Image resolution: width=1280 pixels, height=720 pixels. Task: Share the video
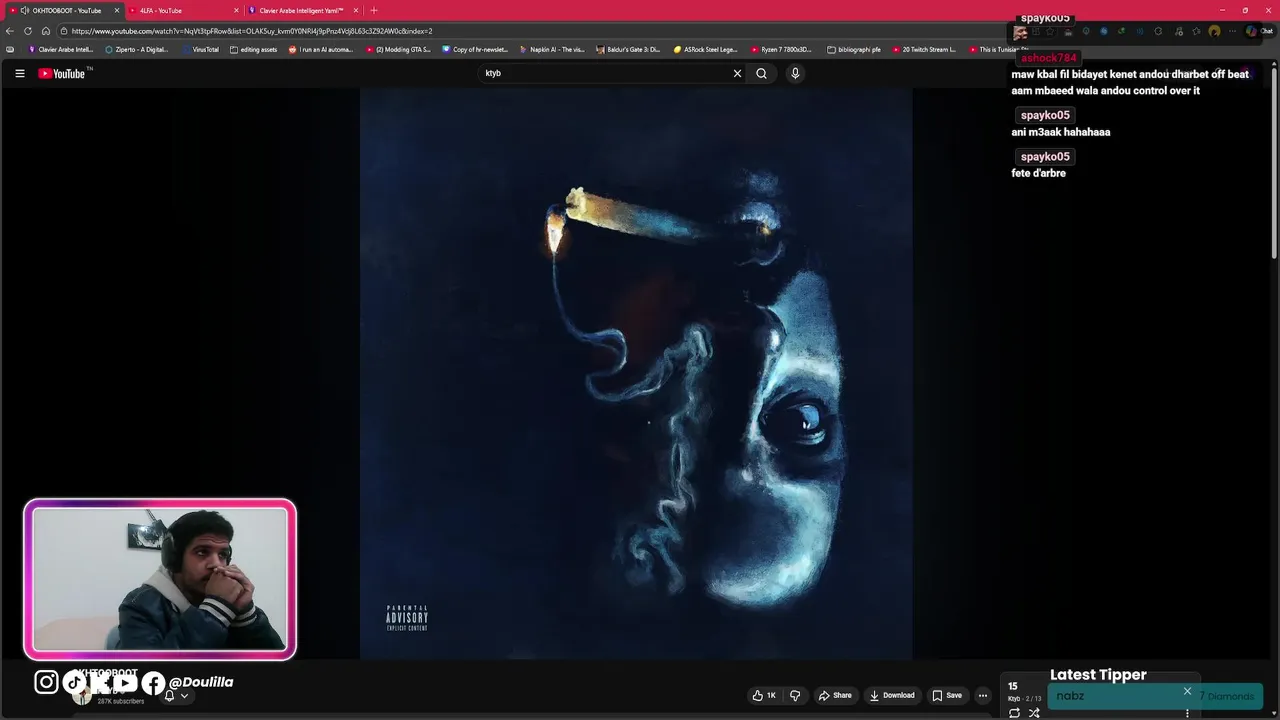(x=835, y=695)
